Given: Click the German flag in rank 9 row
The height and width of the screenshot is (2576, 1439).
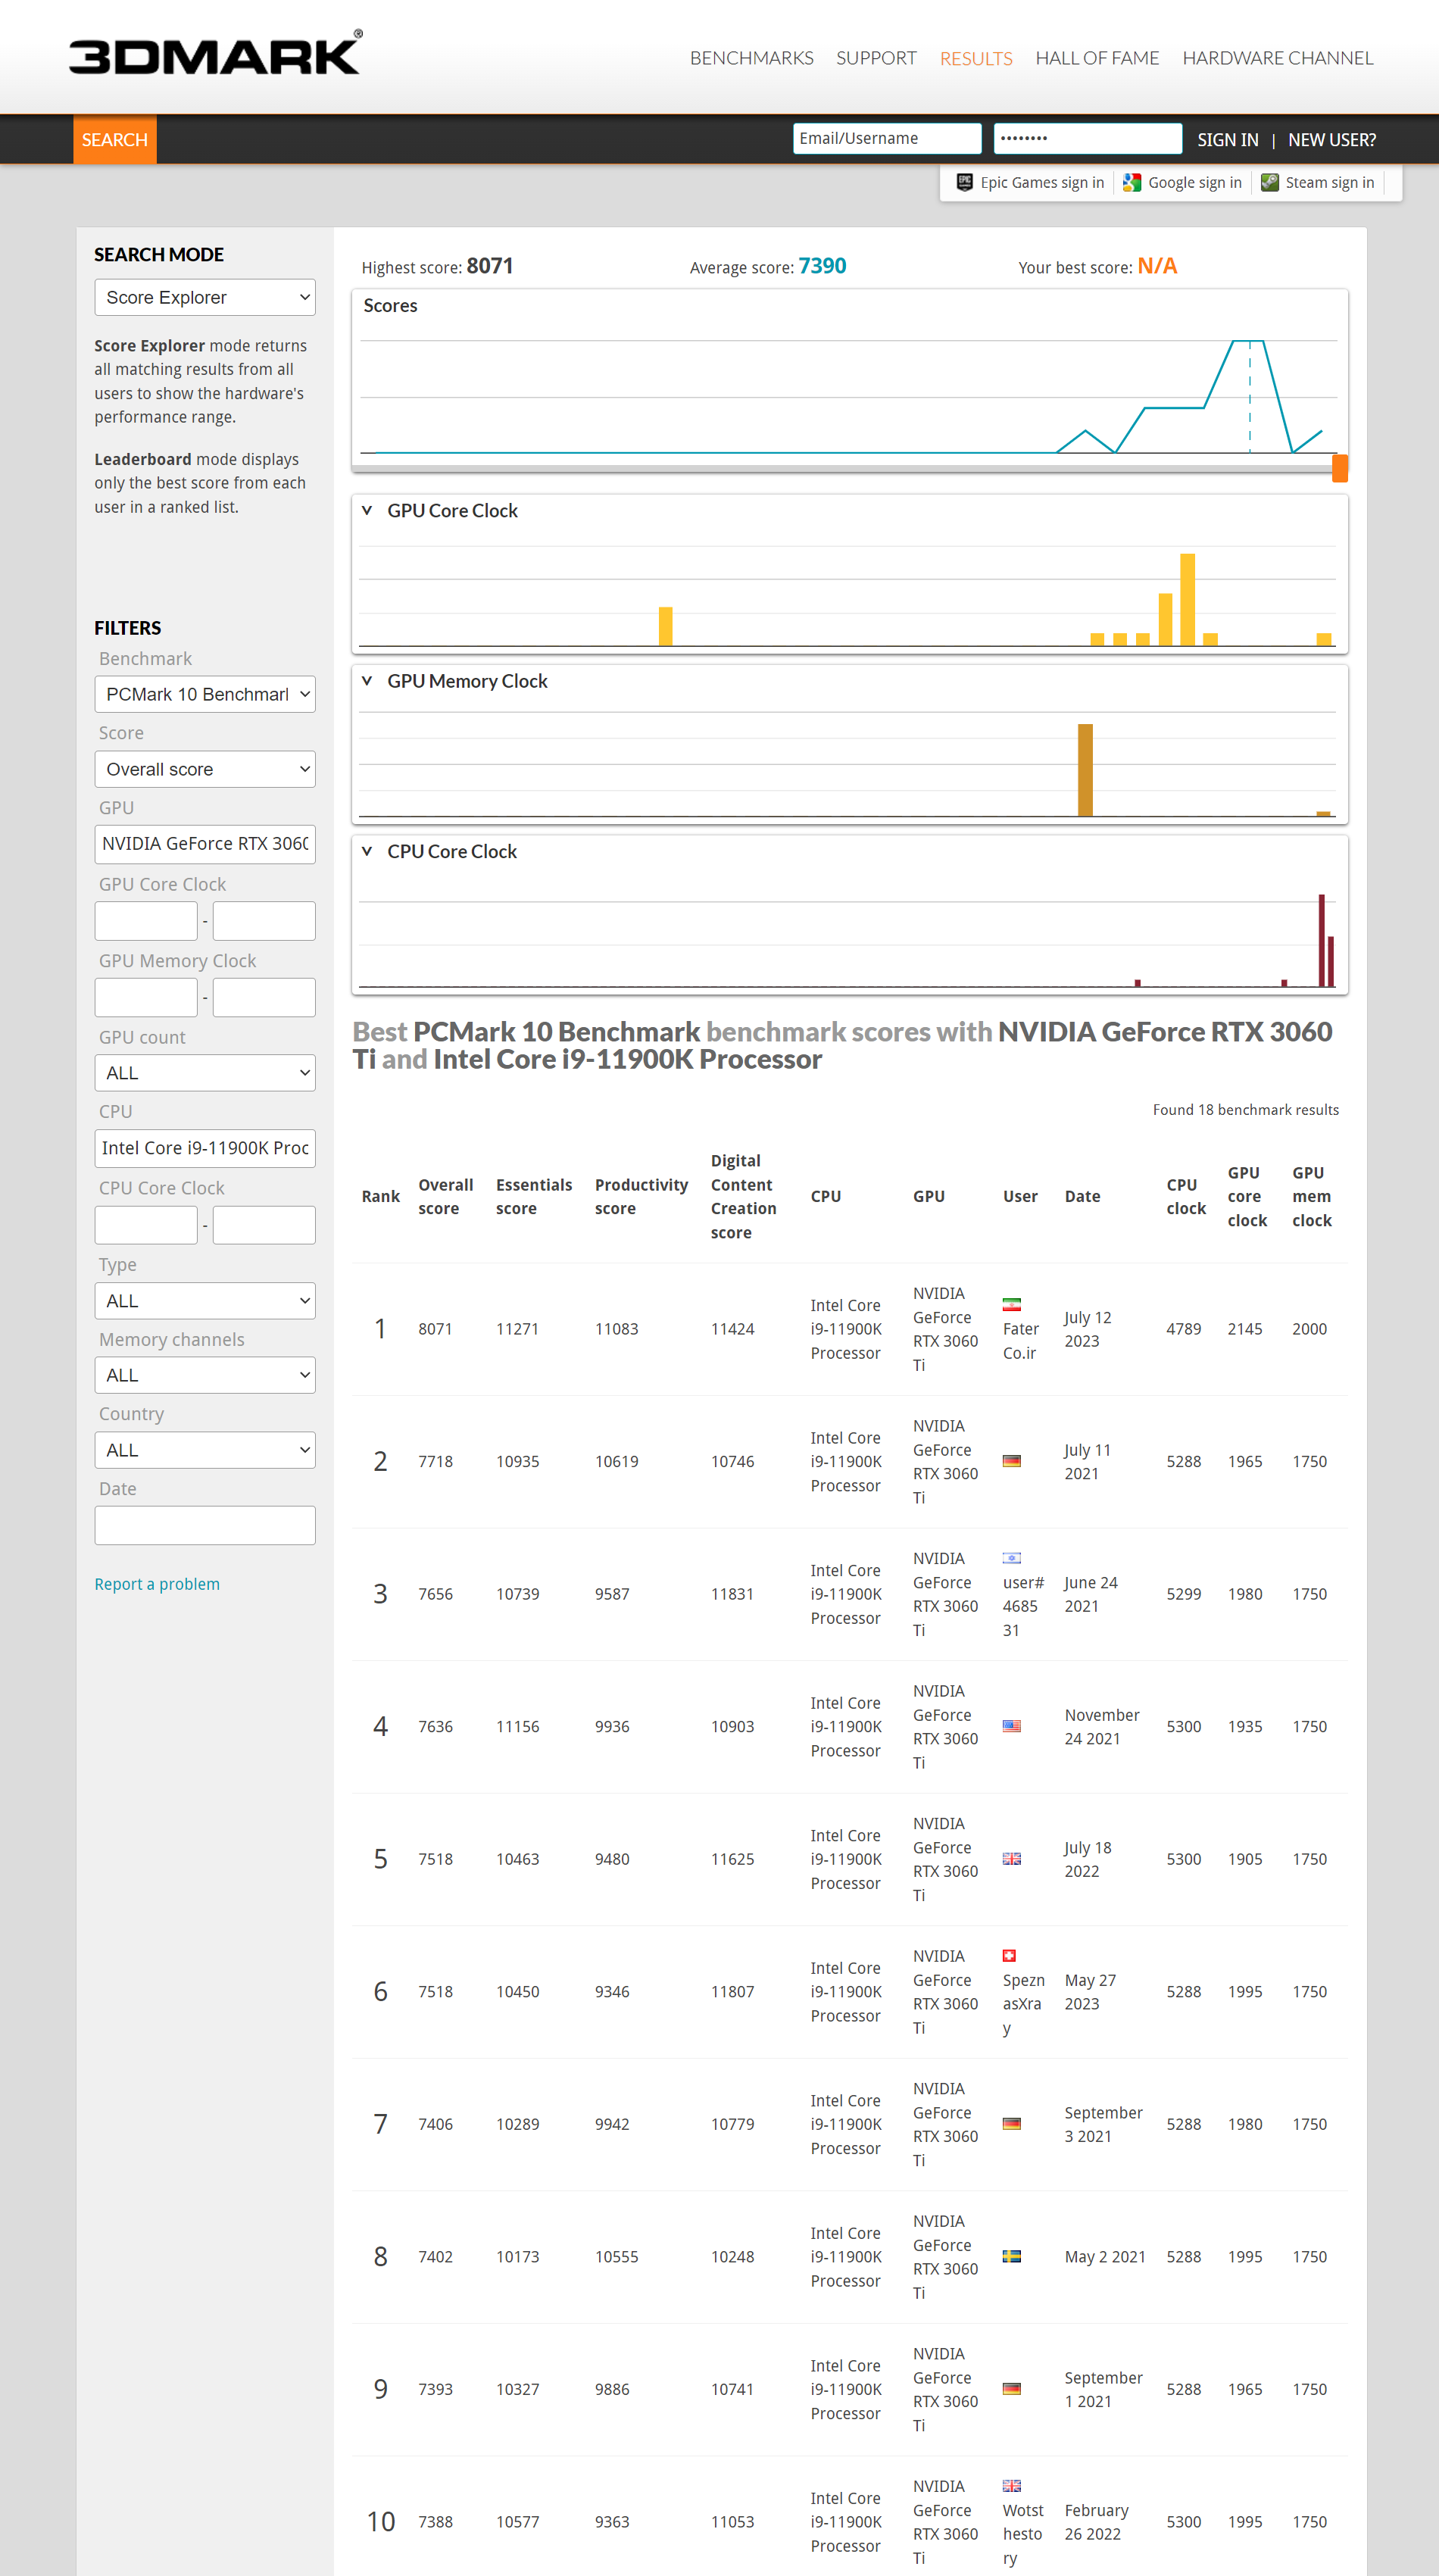Looking at the screenshot, I should click(x=1012, y=2388).
